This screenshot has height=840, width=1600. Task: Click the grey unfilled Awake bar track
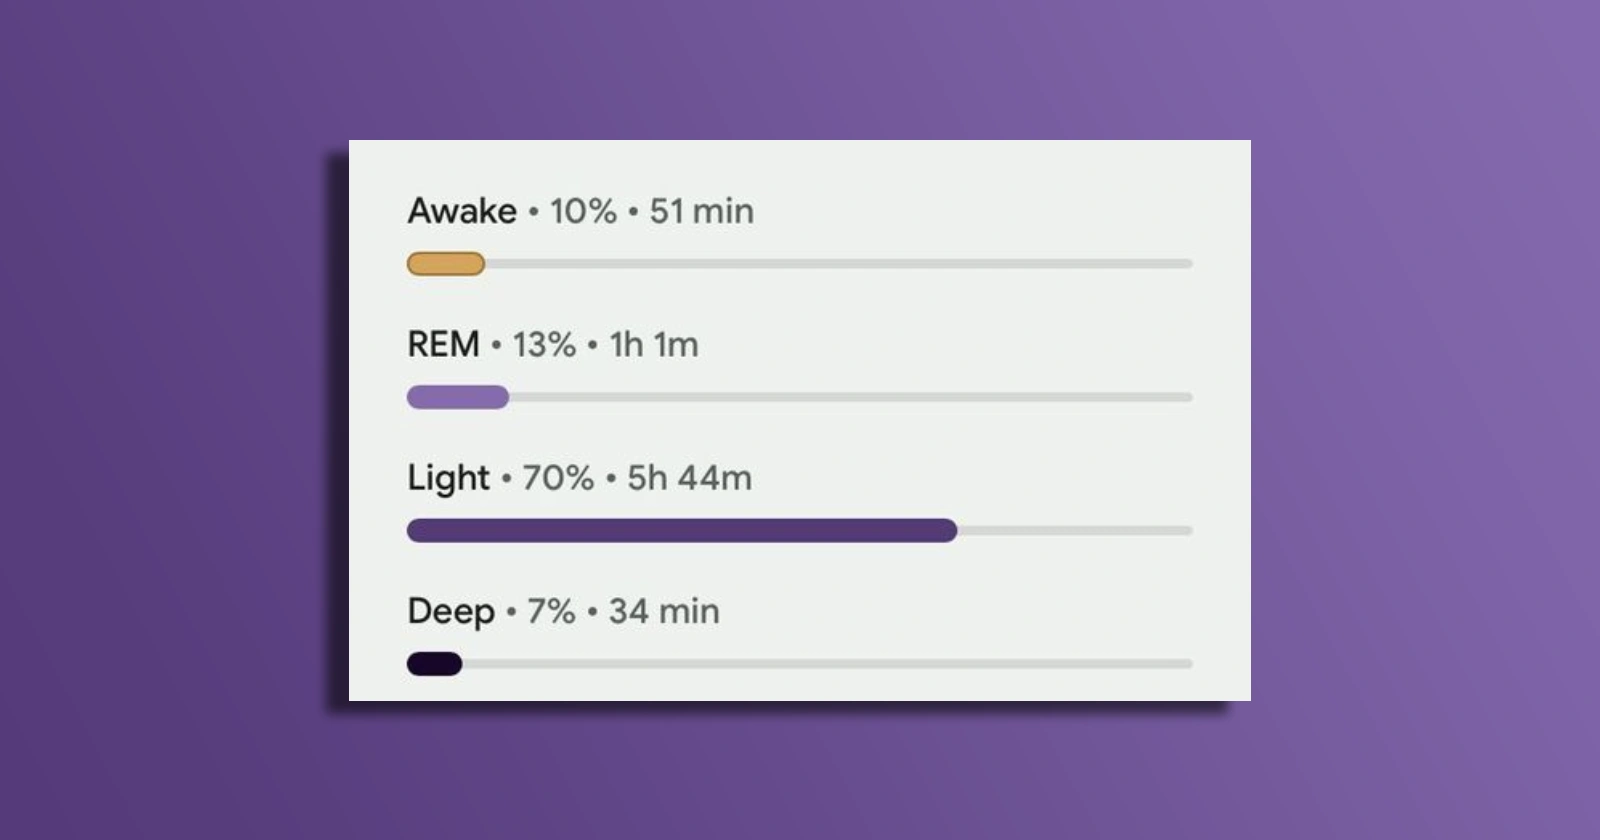point(839,264)
